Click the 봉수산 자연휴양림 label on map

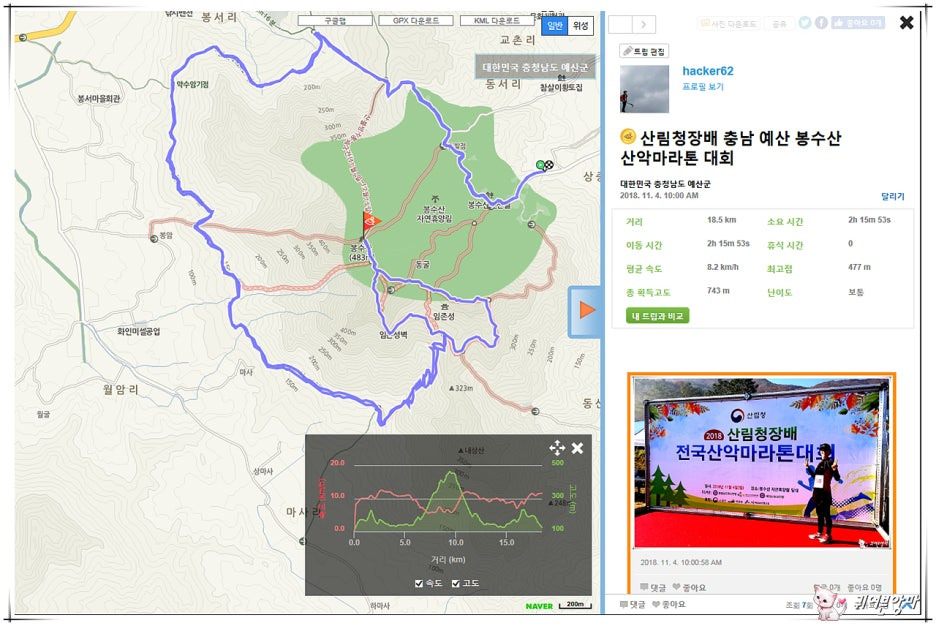click(x=434, y=214)
